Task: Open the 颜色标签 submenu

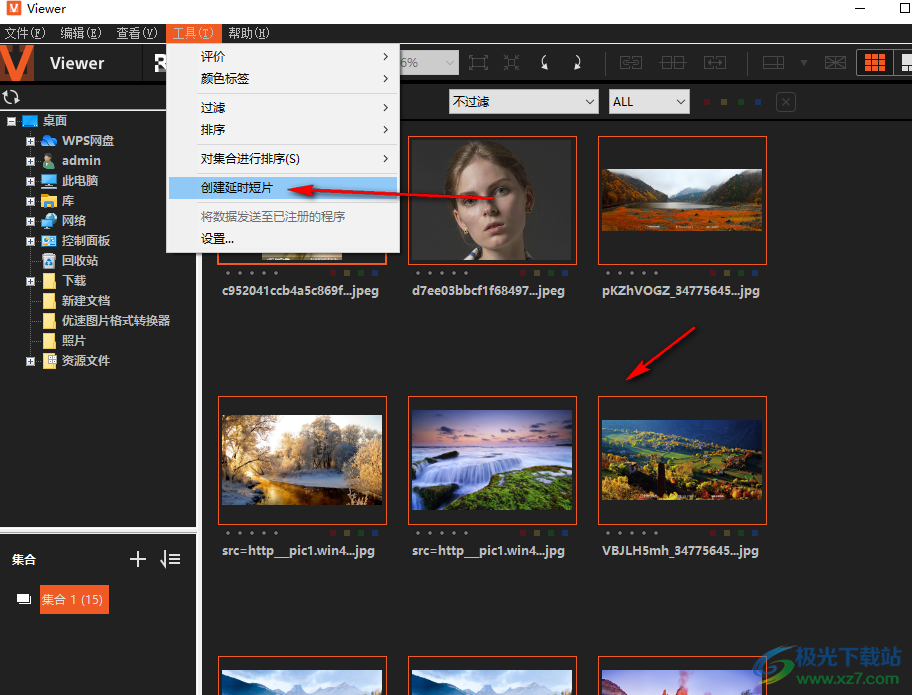Action: click(x=283, y=79)
